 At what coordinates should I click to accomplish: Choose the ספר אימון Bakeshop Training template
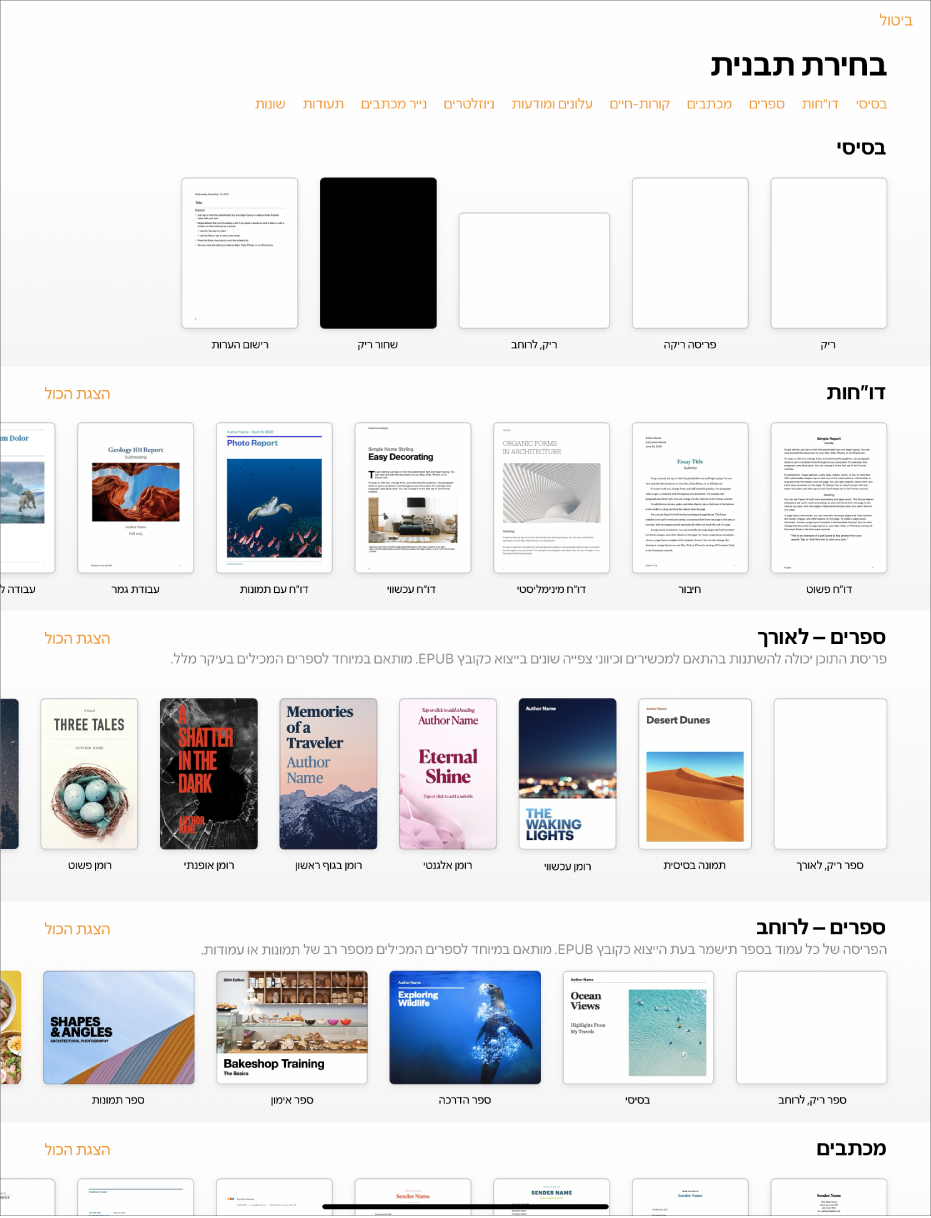[x=292, y=1028]
